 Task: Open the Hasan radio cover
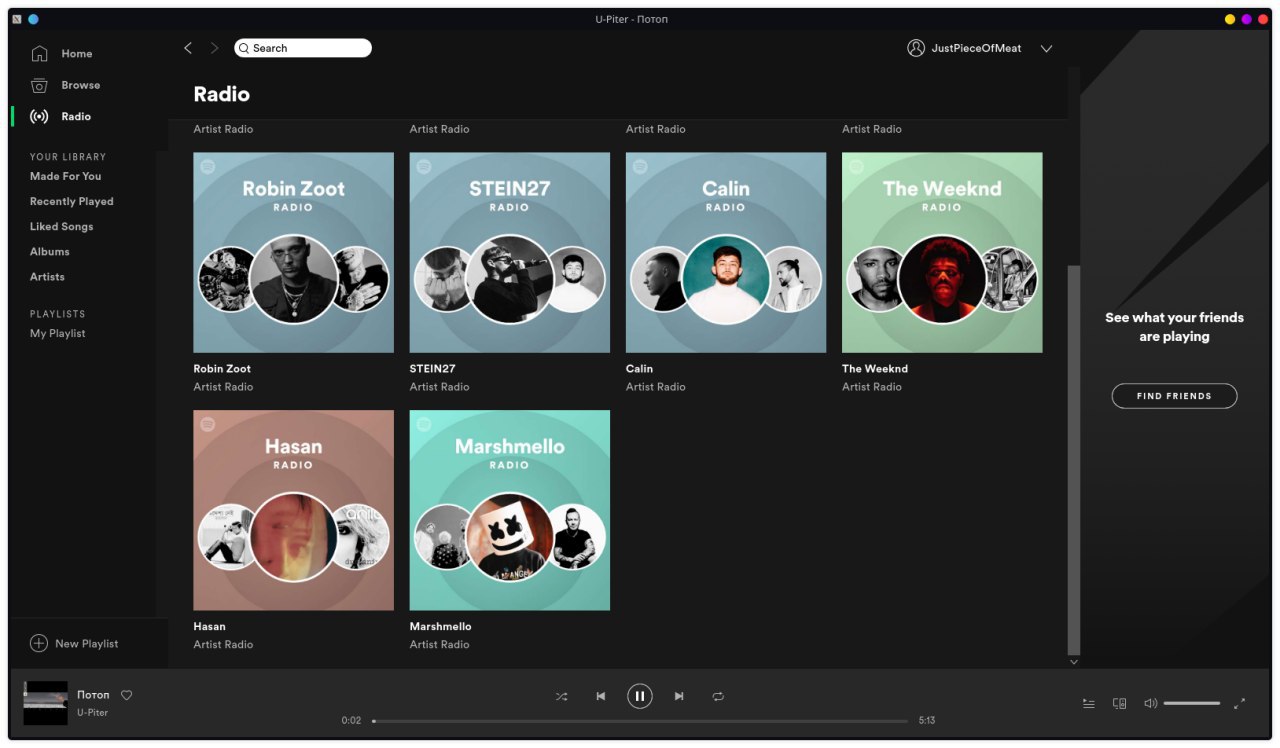(293, 510)
